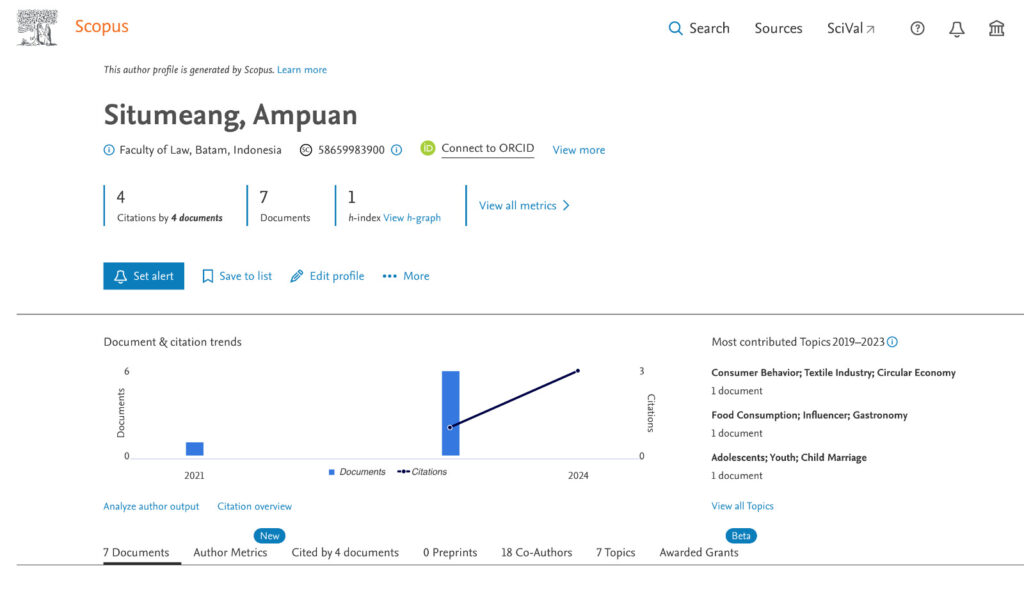Open the Author Metrics tab

[230, 552]
